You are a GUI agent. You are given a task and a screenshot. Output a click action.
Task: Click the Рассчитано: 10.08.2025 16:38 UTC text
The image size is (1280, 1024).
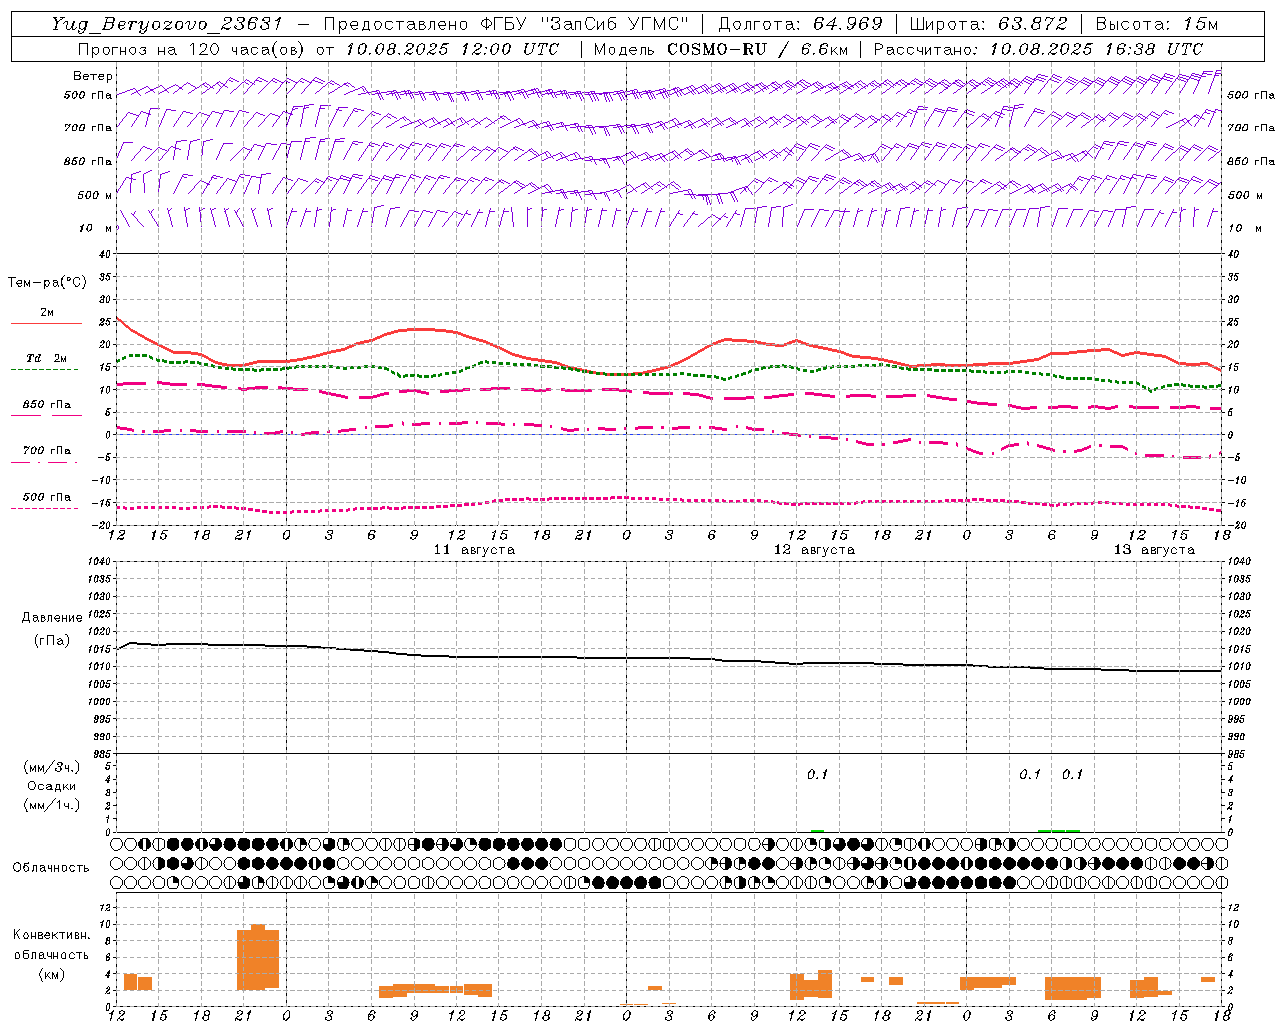pyautogui.click(x=1038, y=49)
